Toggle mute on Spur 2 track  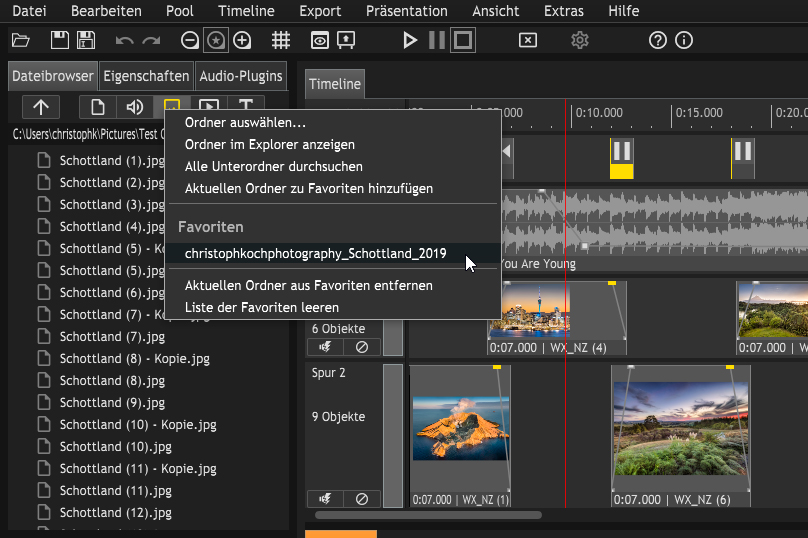(x=325, y=498)
